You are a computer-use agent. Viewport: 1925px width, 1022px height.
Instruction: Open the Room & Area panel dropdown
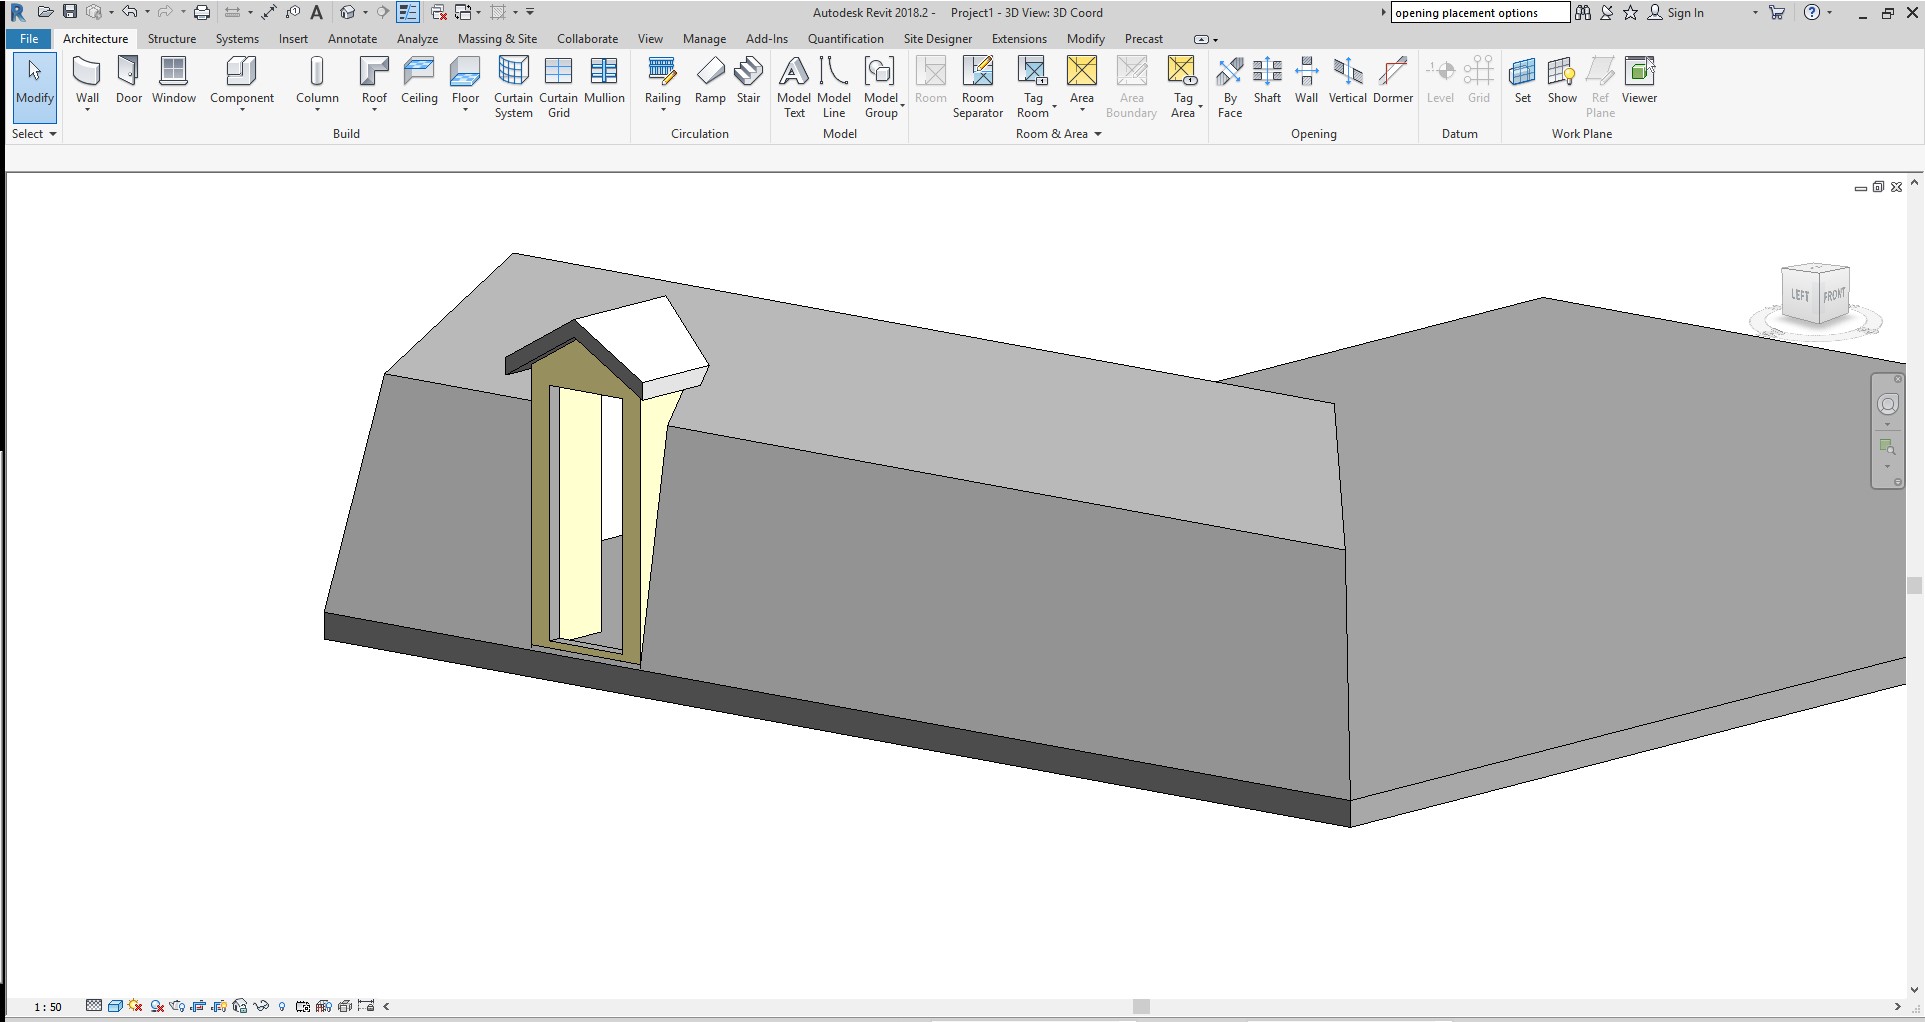coord(1097,134)
